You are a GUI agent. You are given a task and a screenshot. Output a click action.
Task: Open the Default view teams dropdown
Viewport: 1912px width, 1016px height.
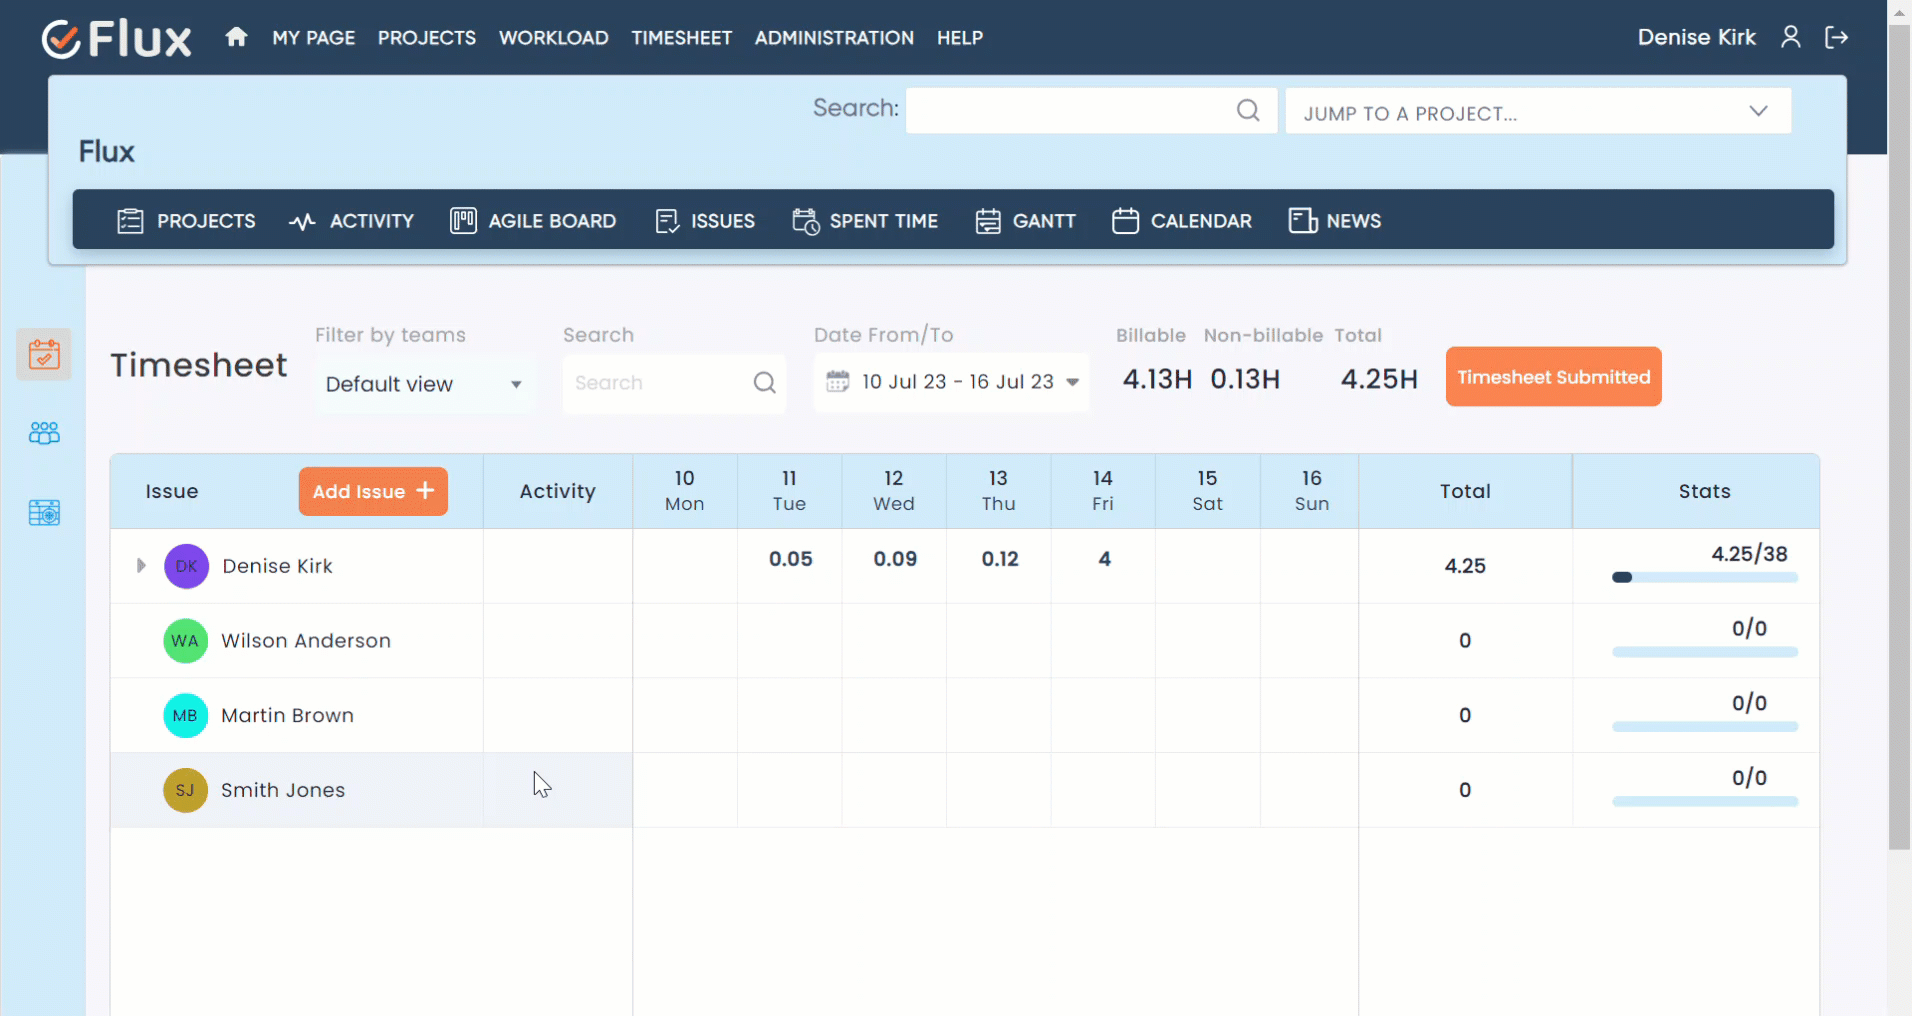pos(424,384)
